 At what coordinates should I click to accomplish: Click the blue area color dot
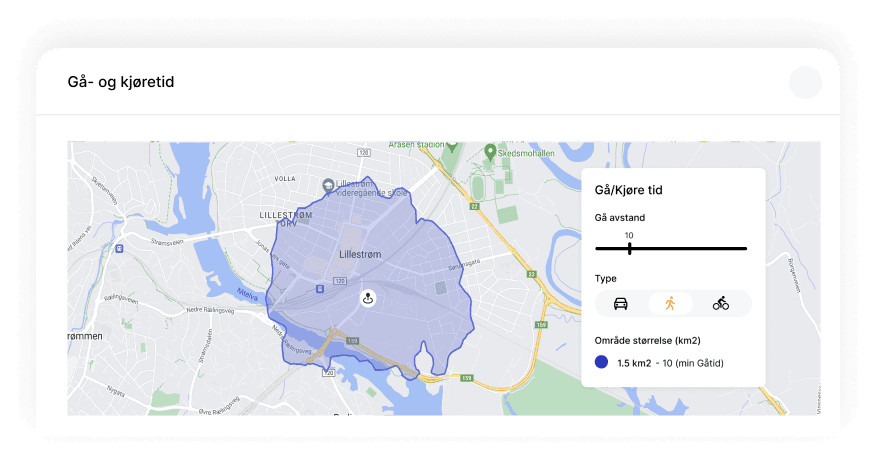pyautogui.click(x=601, y=362)
